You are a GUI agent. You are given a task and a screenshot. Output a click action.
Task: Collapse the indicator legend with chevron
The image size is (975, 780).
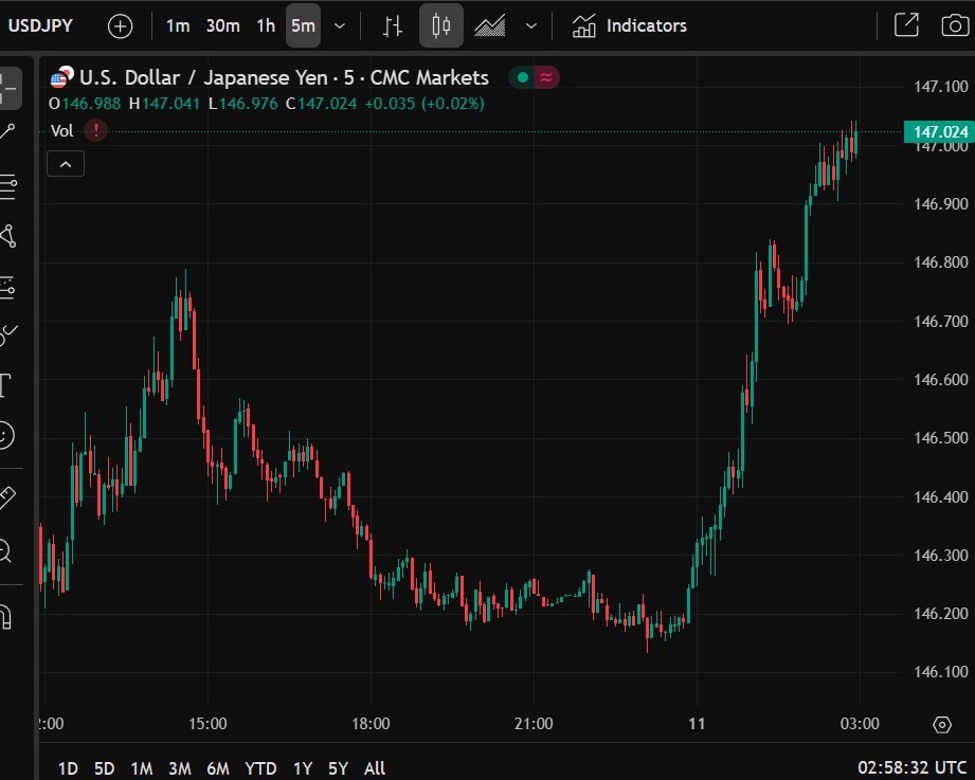tap(65, 164)
